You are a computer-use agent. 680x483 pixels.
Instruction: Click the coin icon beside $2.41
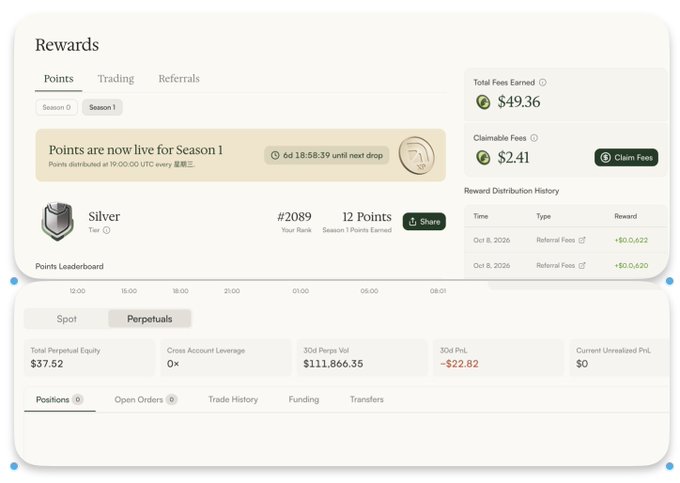pos(483,157)
